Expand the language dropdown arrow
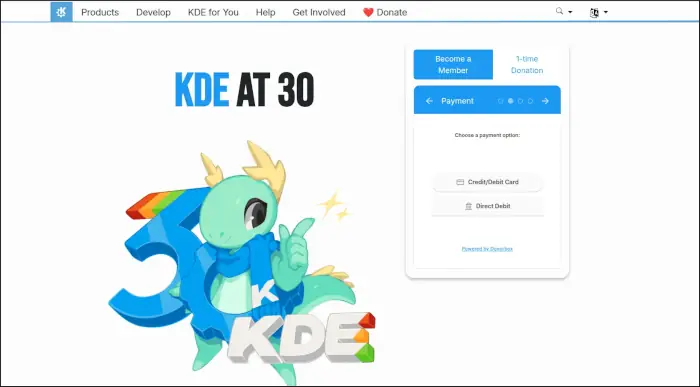This screenshot has width=700, height=387. [x=606, y=12]
